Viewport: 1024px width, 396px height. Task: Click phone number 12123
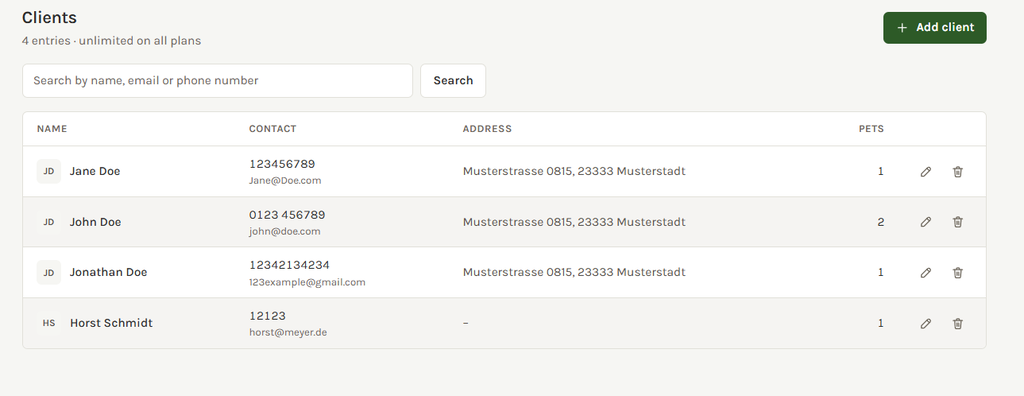tap(267, 316)
